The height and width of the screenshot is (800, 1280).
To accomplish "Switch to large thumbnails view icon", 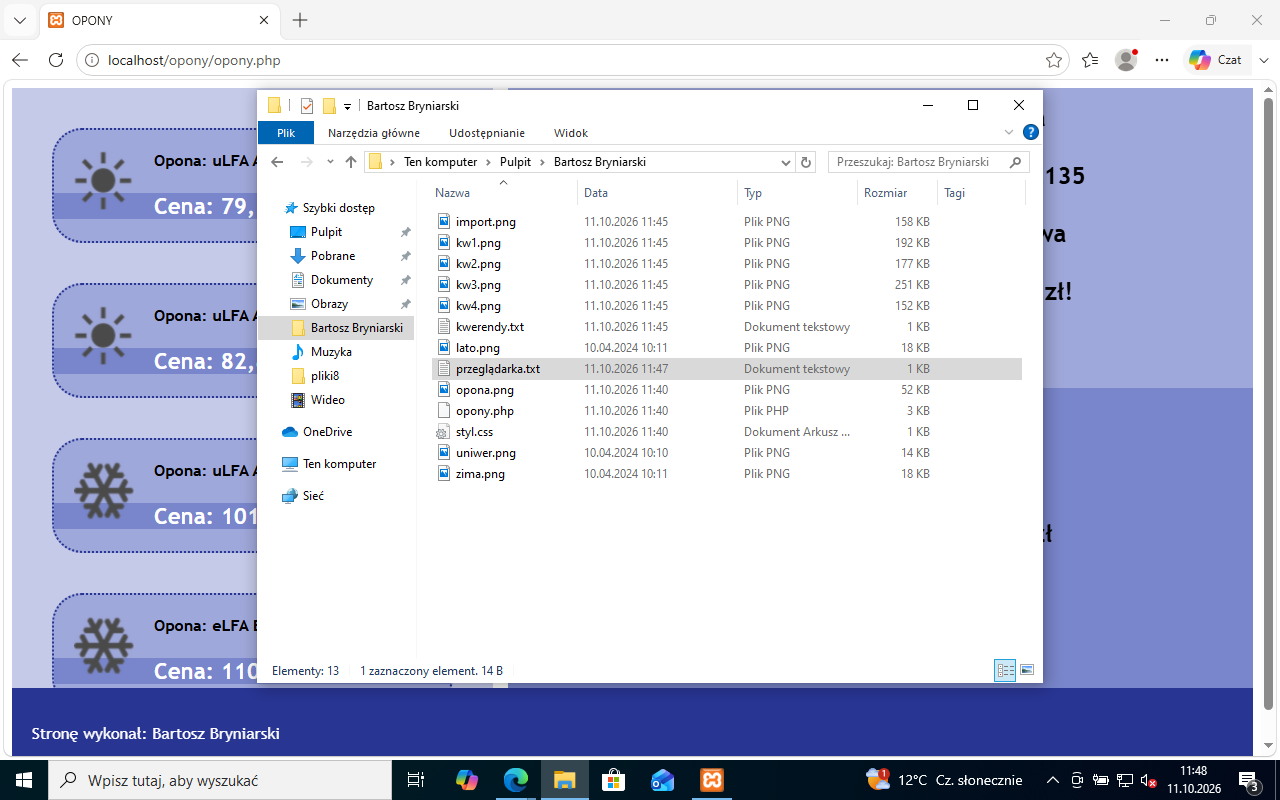I will pos(1027,670).
